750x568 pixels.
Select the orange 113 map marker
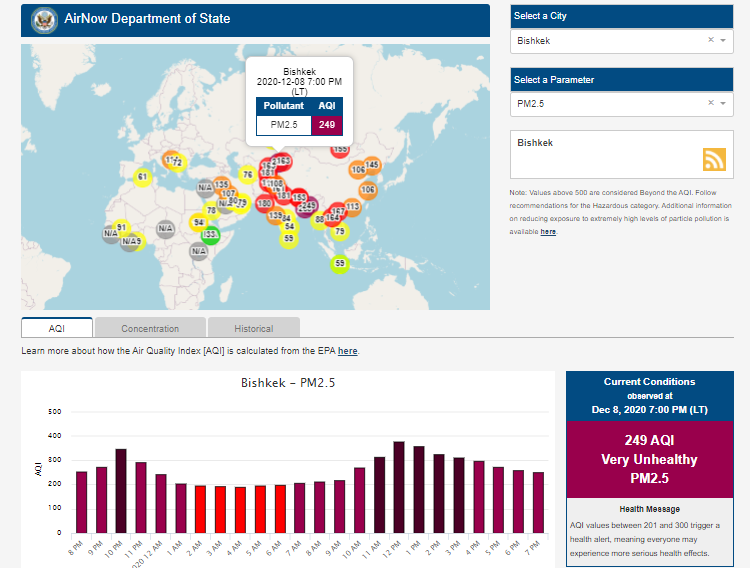click(352, 207)
